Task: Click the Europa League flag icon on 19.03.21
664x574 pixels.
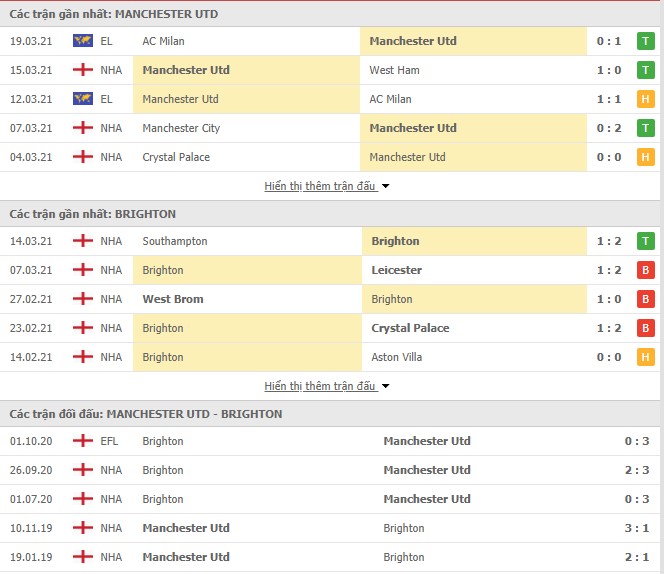Action: coord(83,41)
